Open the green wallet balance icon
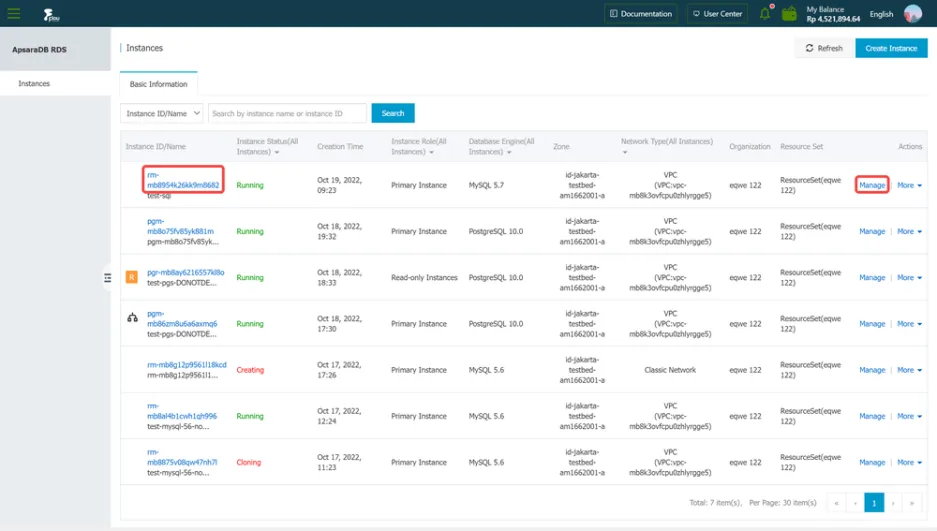Image resolution: width=937 pixels, height=531 pixels. pyautogui.click(x=789, y=13)
